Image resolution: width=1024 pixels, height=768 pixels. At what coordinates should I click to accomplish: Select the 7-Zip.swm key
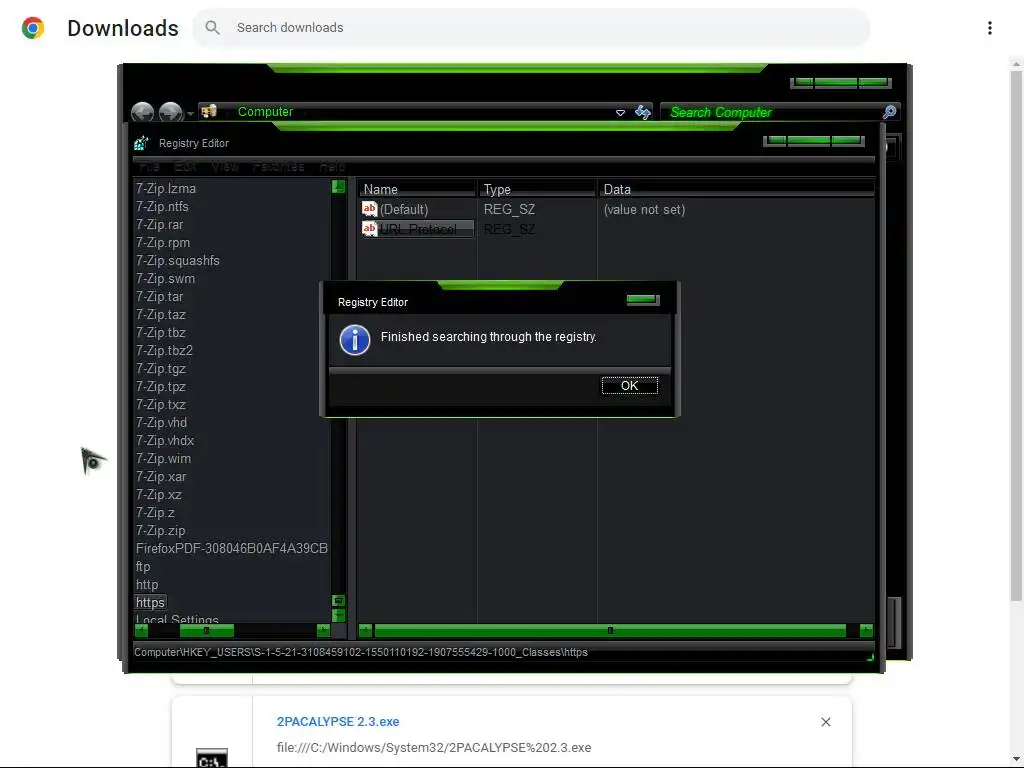point(165,279)
